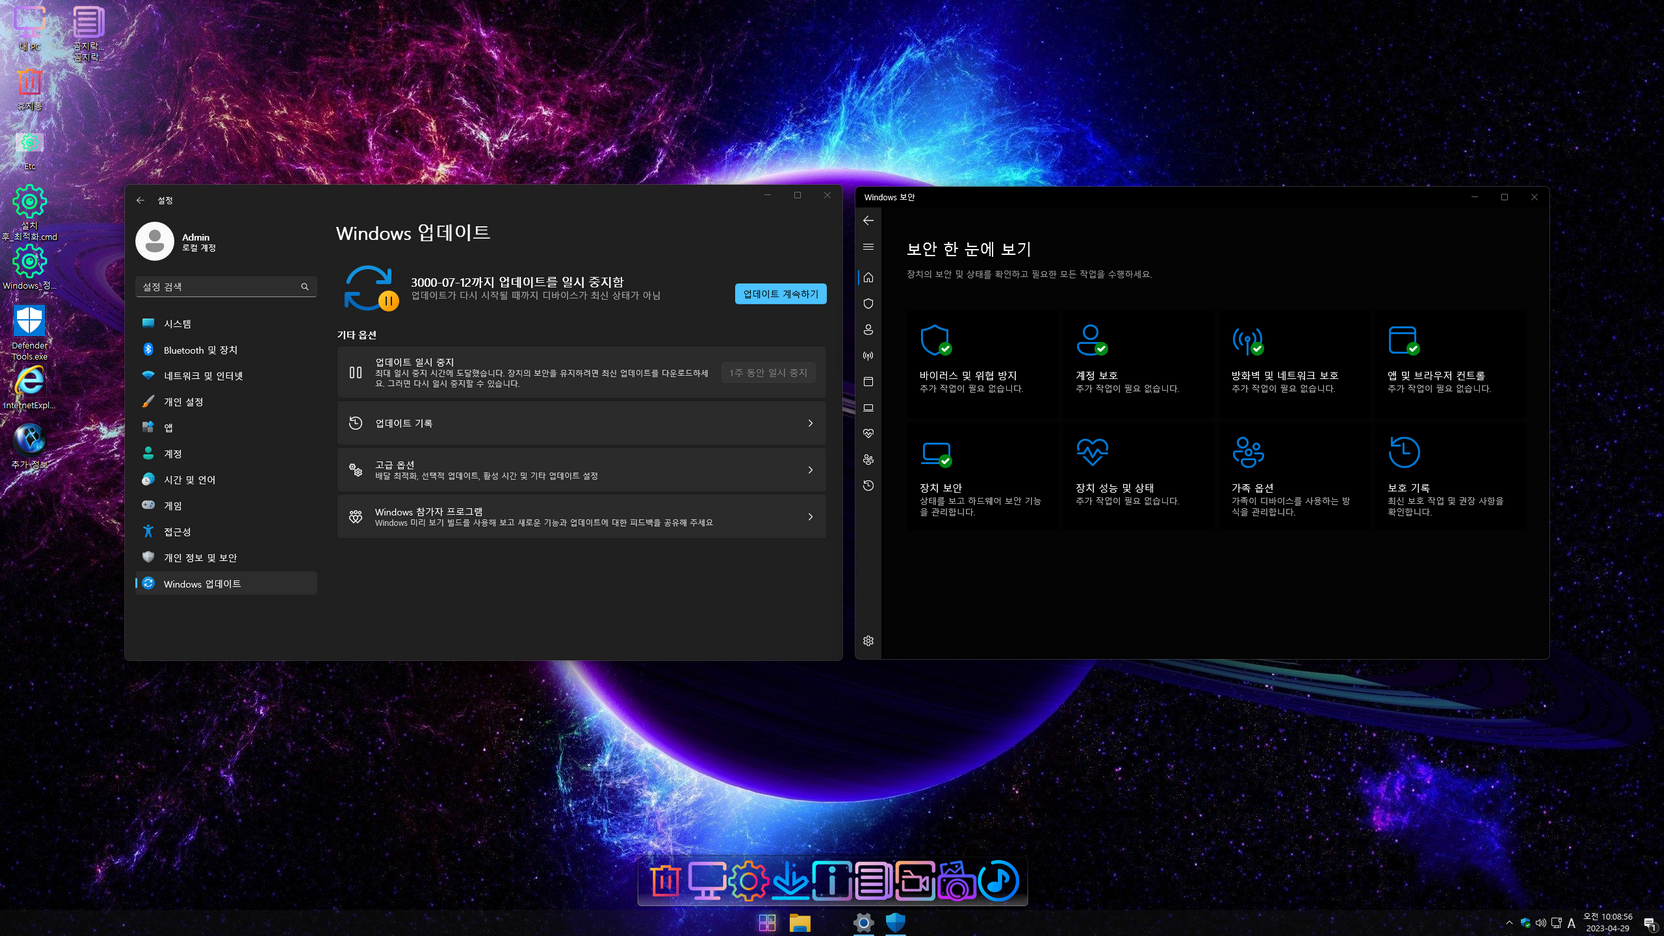Click the download arrow icon in the dock
The width and height of the screenshot is (1664, 936).
[x=790, y=881]
